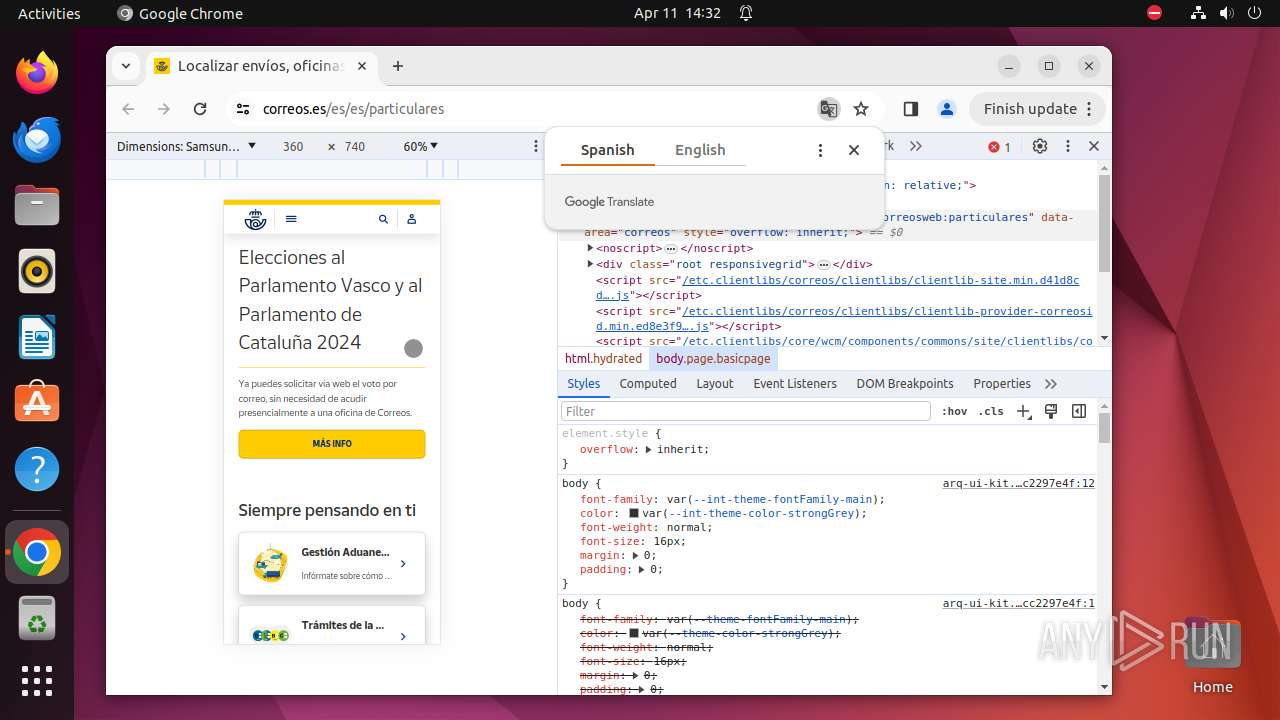The height and width of the screenshot is (720, 1280).
Task: Reload the correos.es page
Action: pyautogui.click(x=200, y=109)
